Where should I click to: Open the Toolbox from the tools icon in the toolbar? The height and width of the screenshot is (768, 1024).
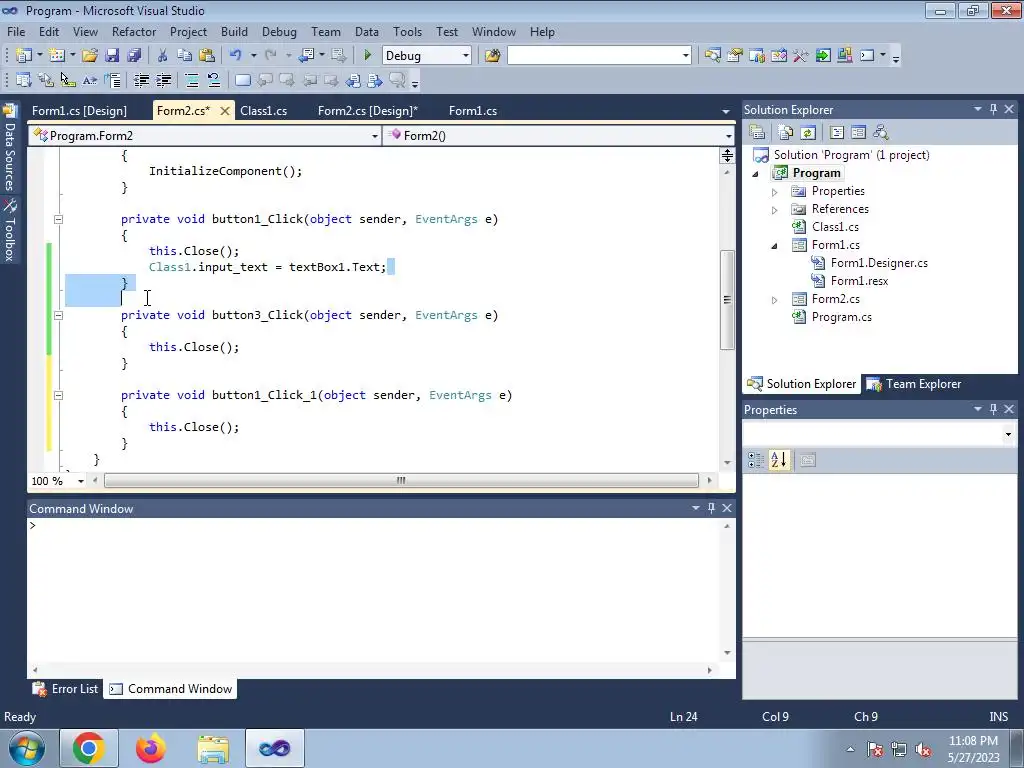pos(801,56)
